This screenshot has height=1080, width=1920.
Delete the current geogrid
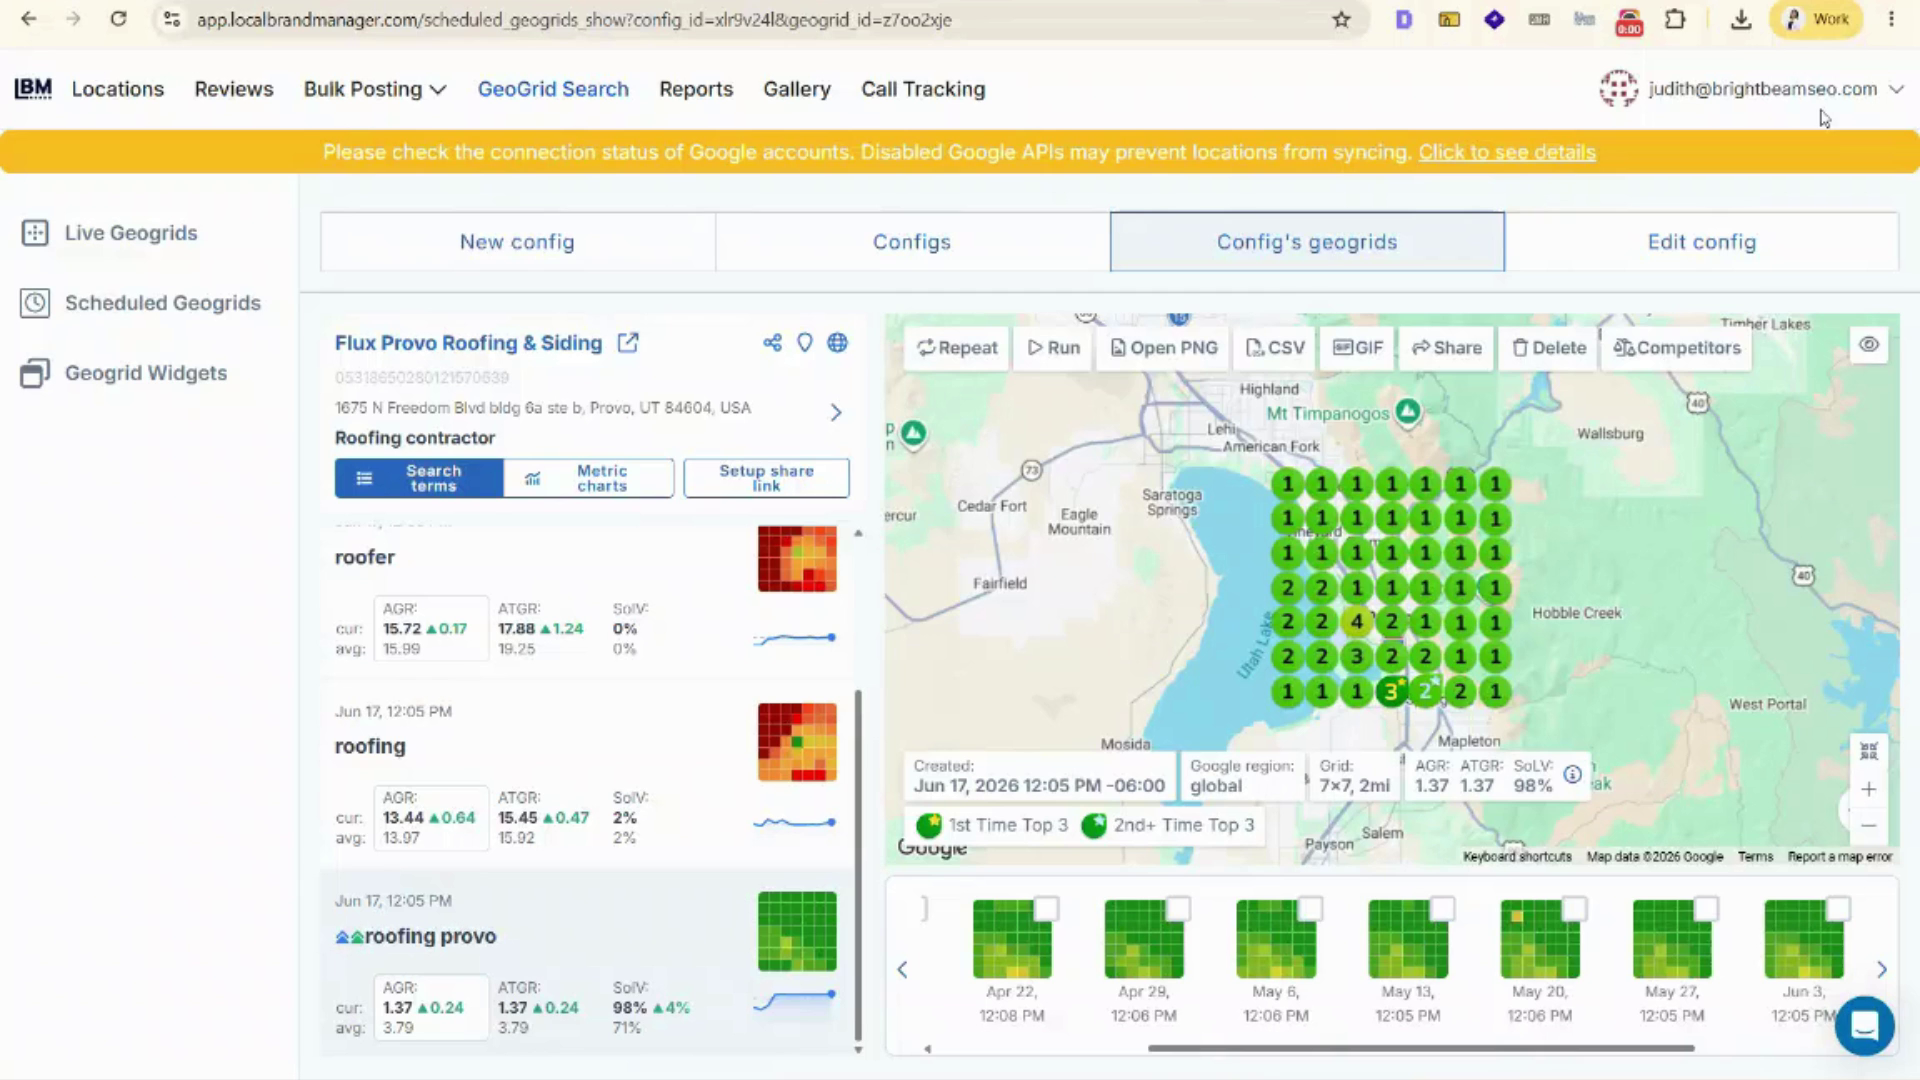click(1549, 348)
